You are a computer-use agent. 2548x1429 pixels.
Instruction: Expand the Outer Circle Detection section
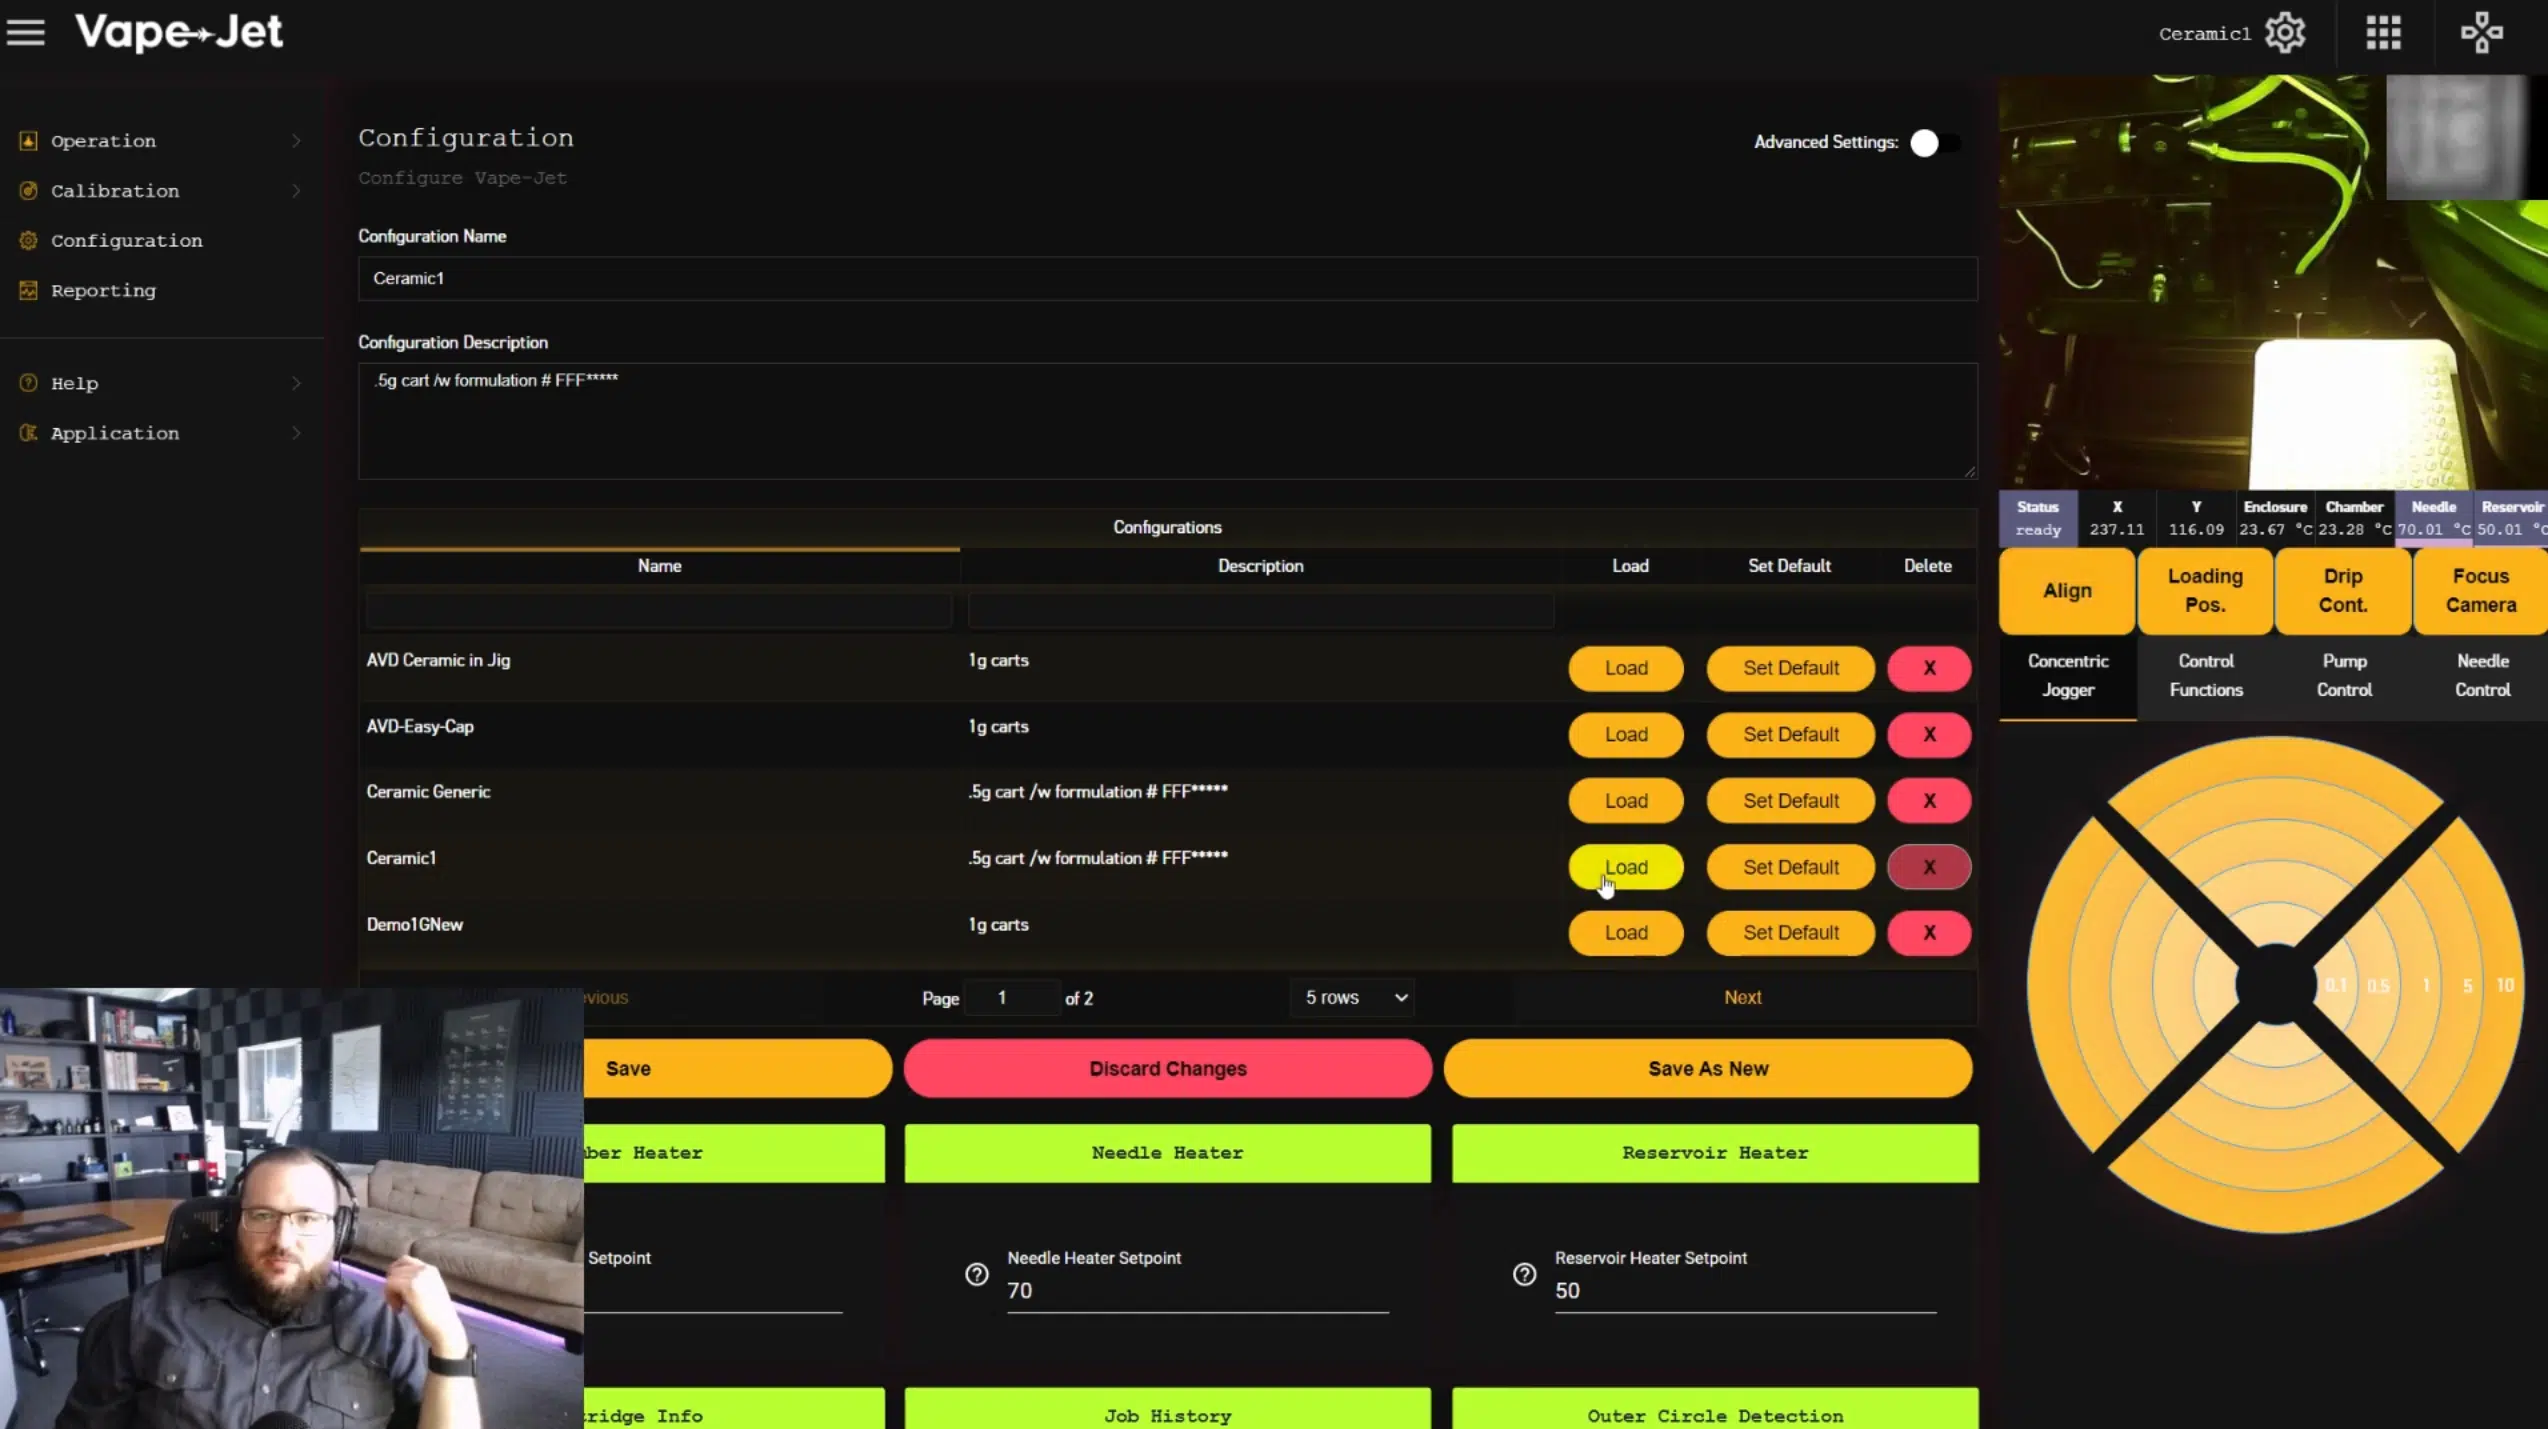tap(1715, 1409)
